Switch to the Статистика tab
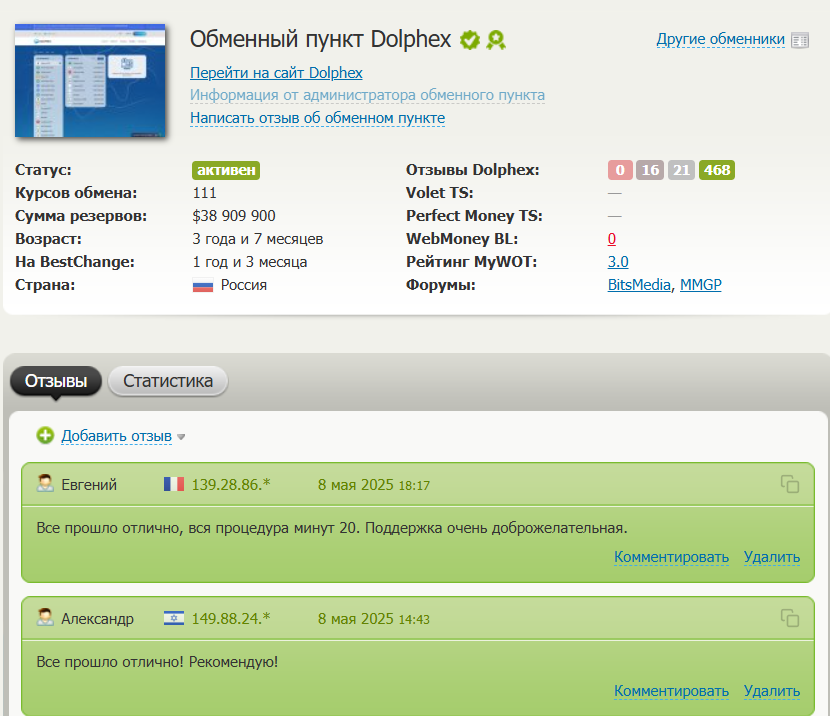This screenshot has height=716, width=830. pos(168,381)
